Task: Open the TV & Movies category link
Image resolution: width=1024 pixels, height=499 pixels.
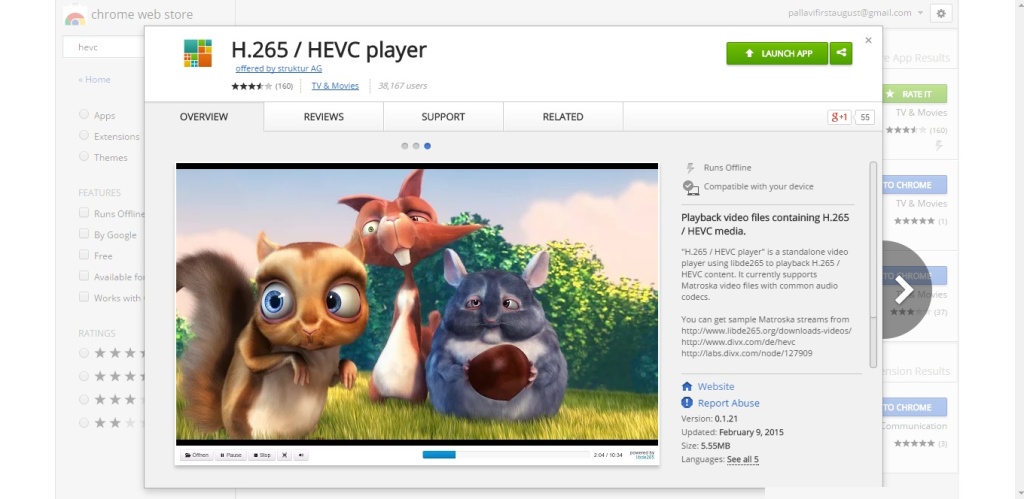Action: [335, 86]
